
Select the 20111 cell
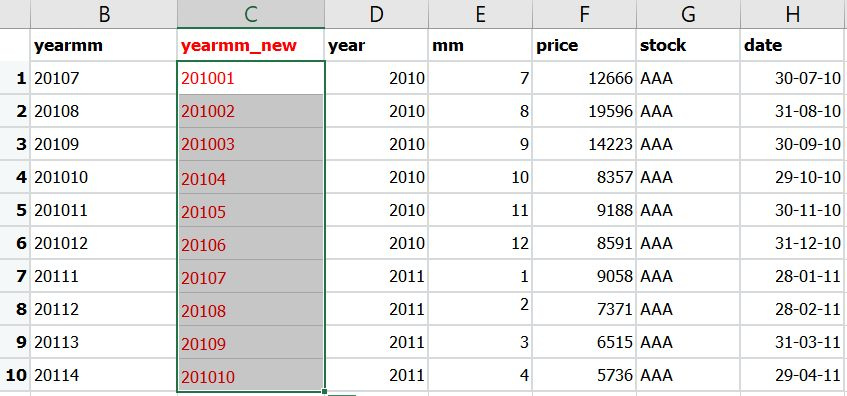tap(104, 276)
